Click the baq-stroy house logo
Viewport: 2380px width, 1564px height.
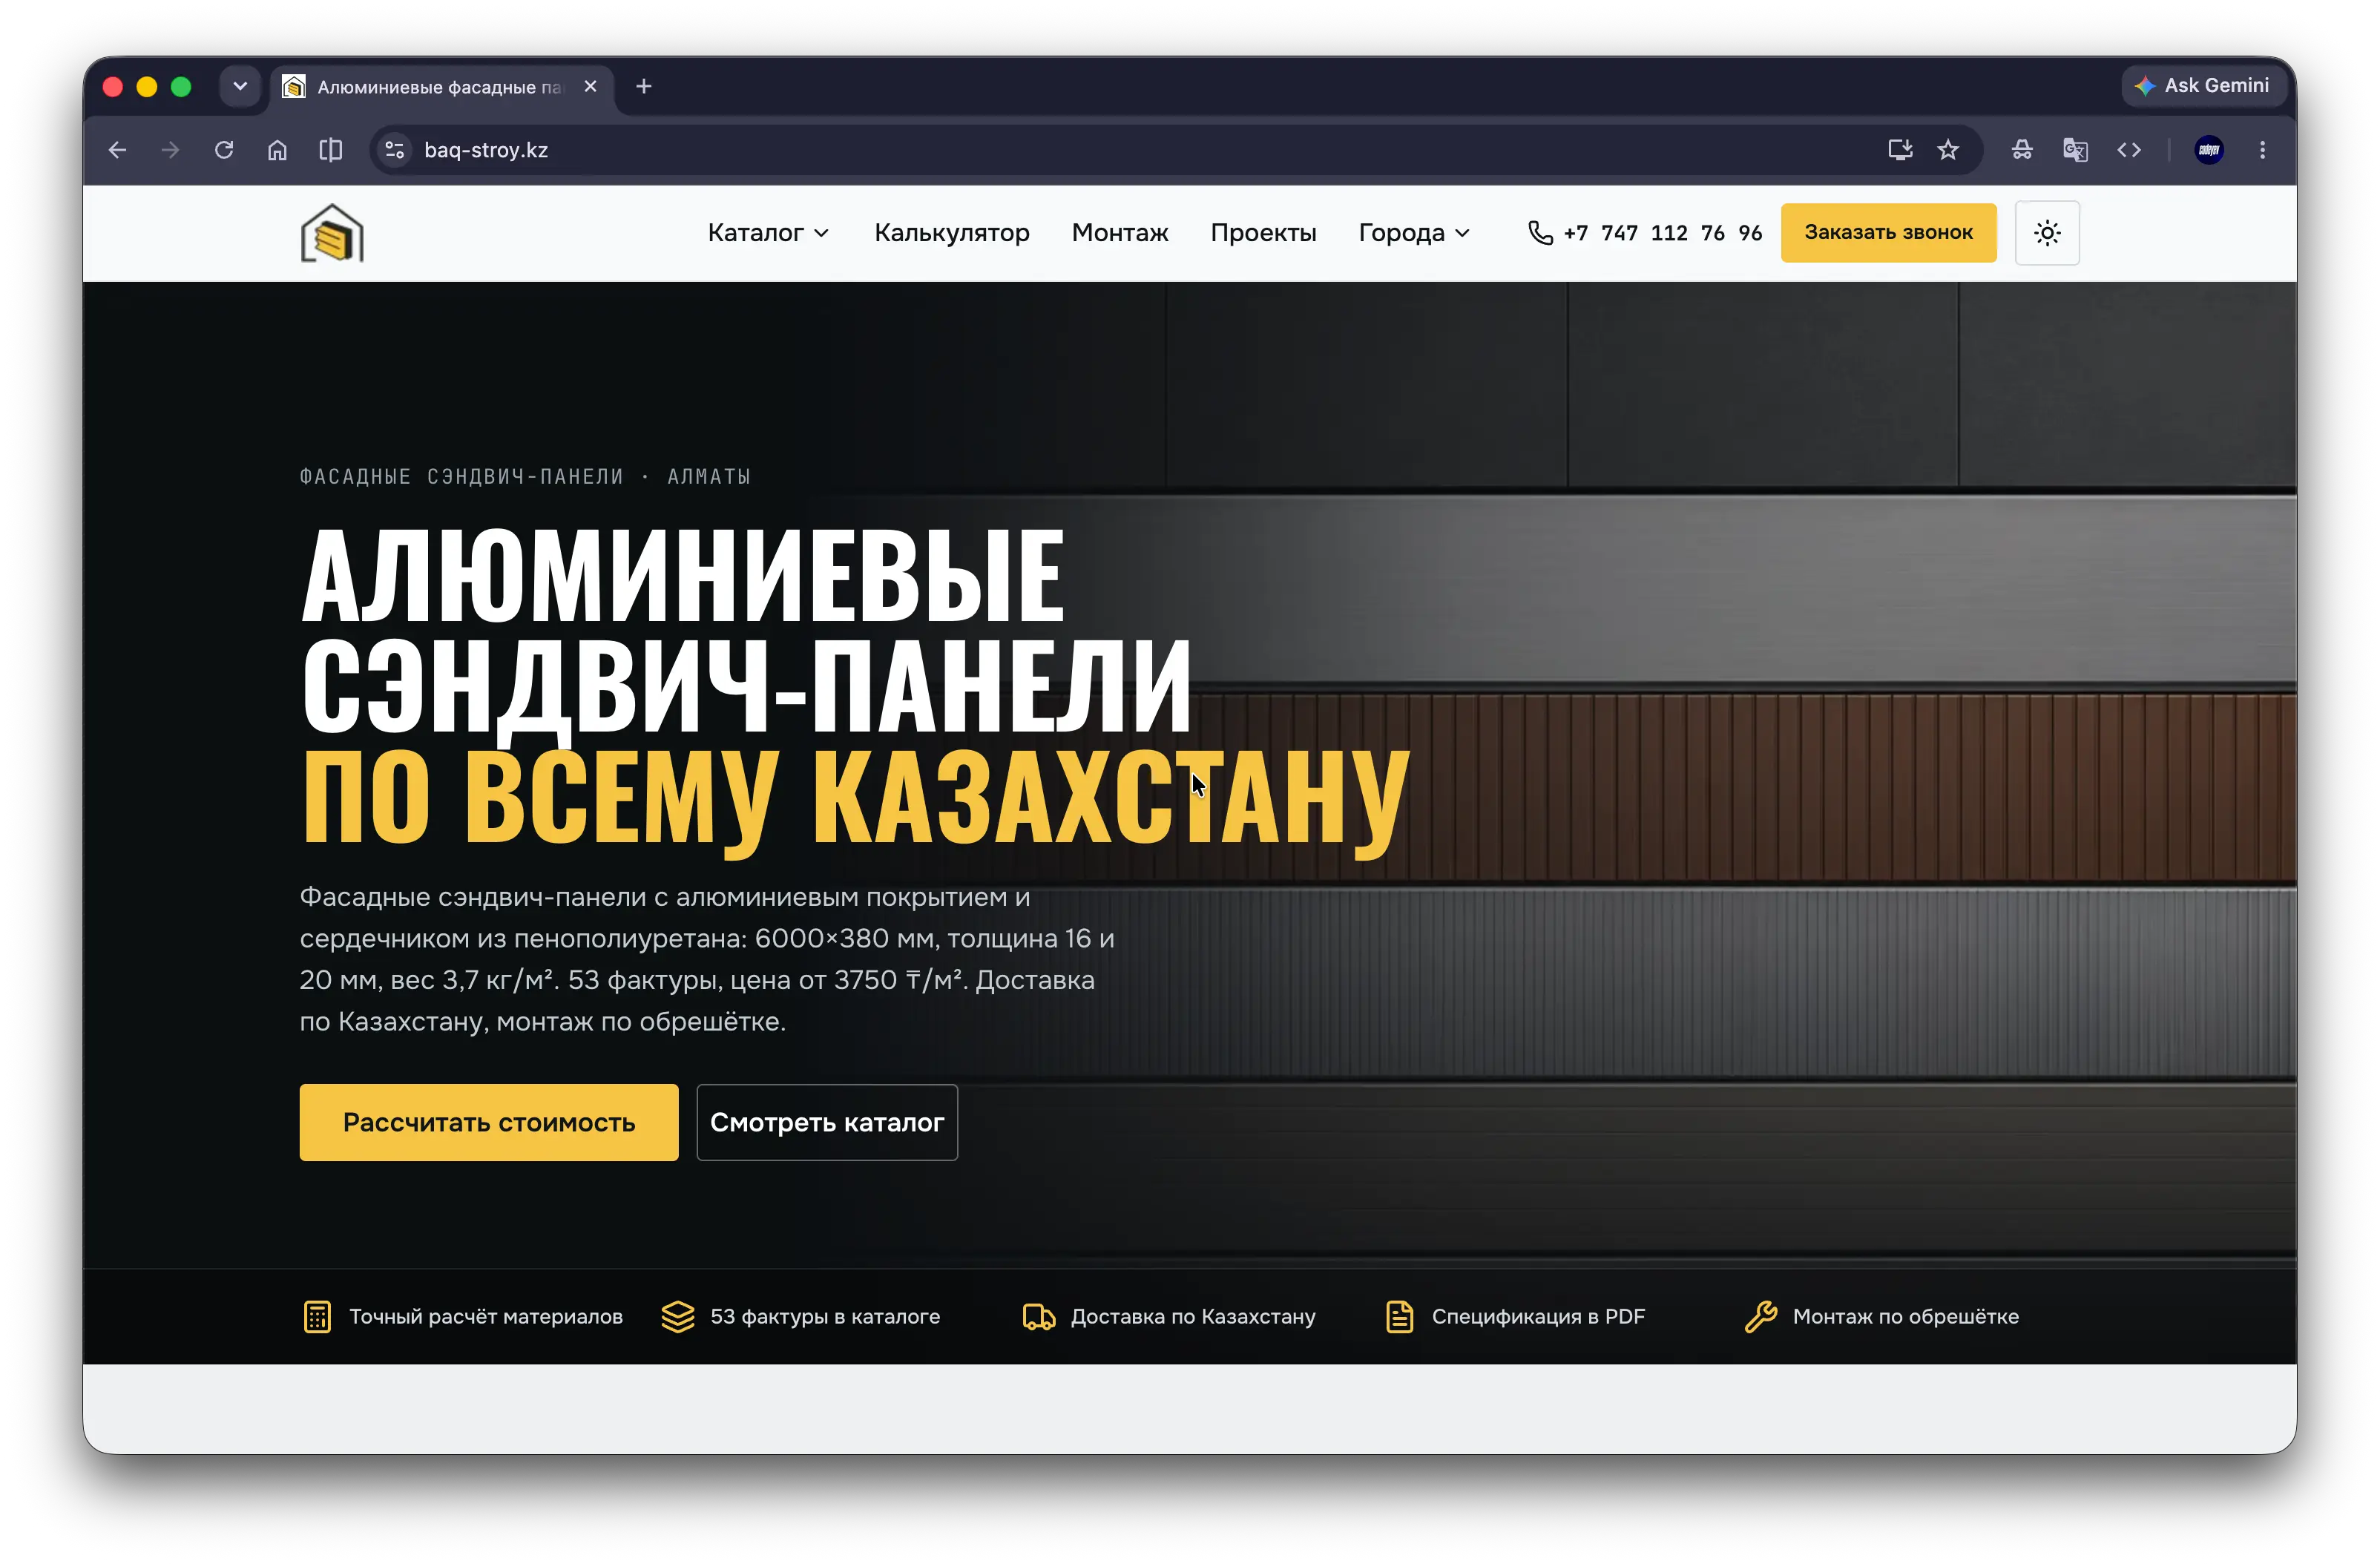(332, 233)
